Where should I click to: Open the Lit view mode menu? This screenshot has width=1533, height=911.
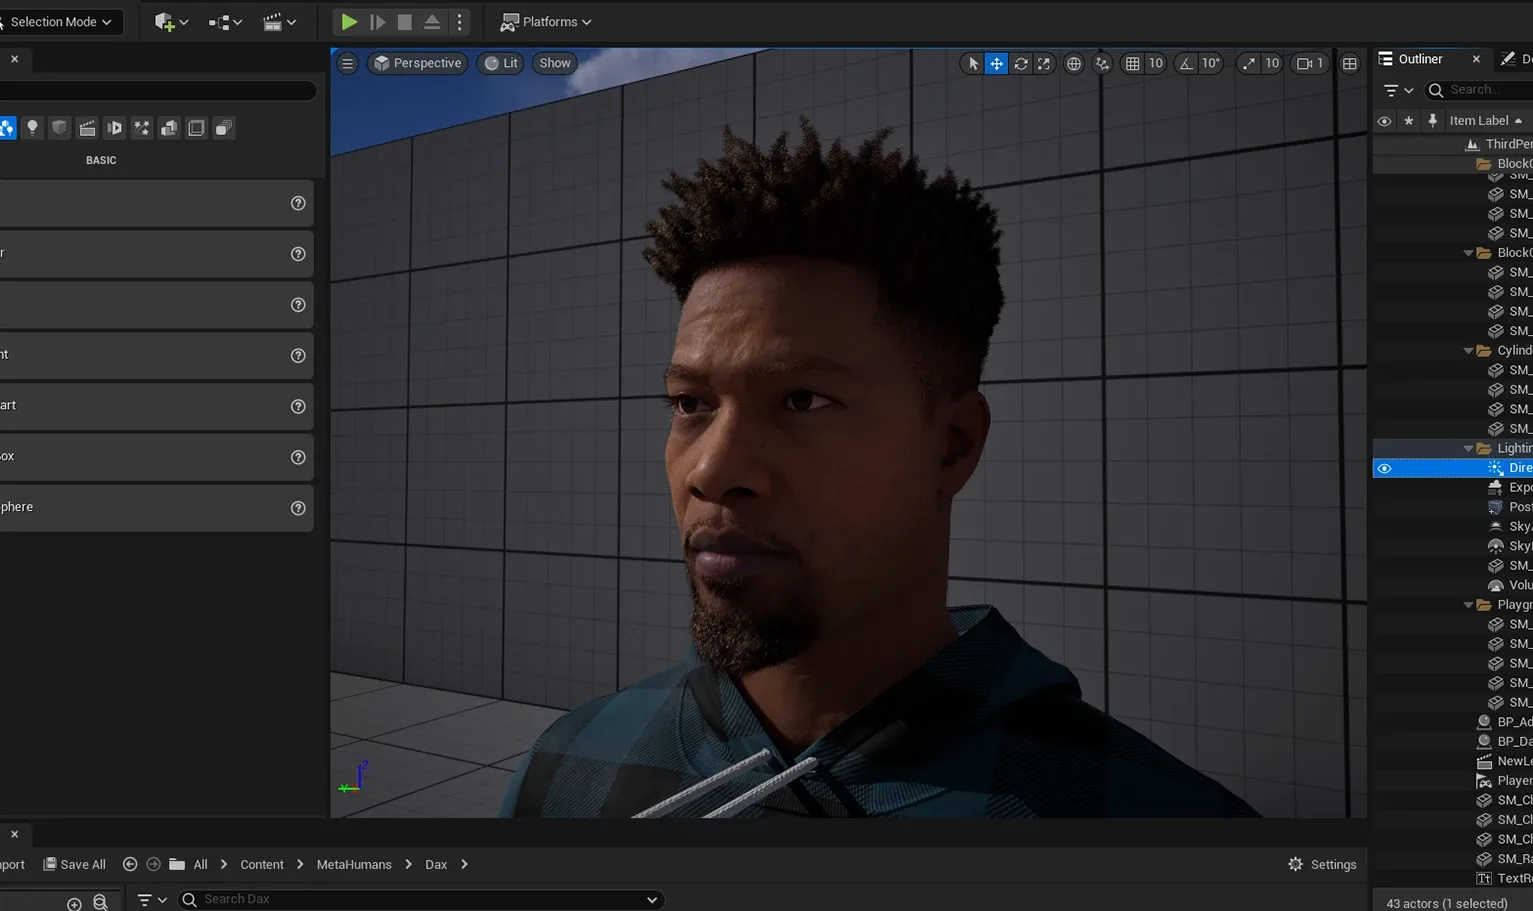[x=501, y=63]
